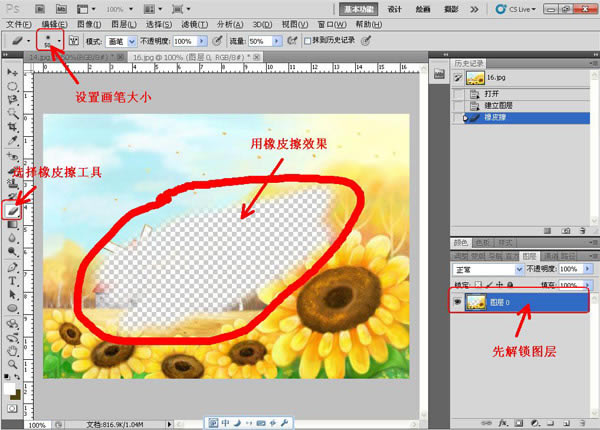Viewport: 600px width, 430px height.
Task: Open layer opacity arrow in Layers panel
Action: (588, 269)
